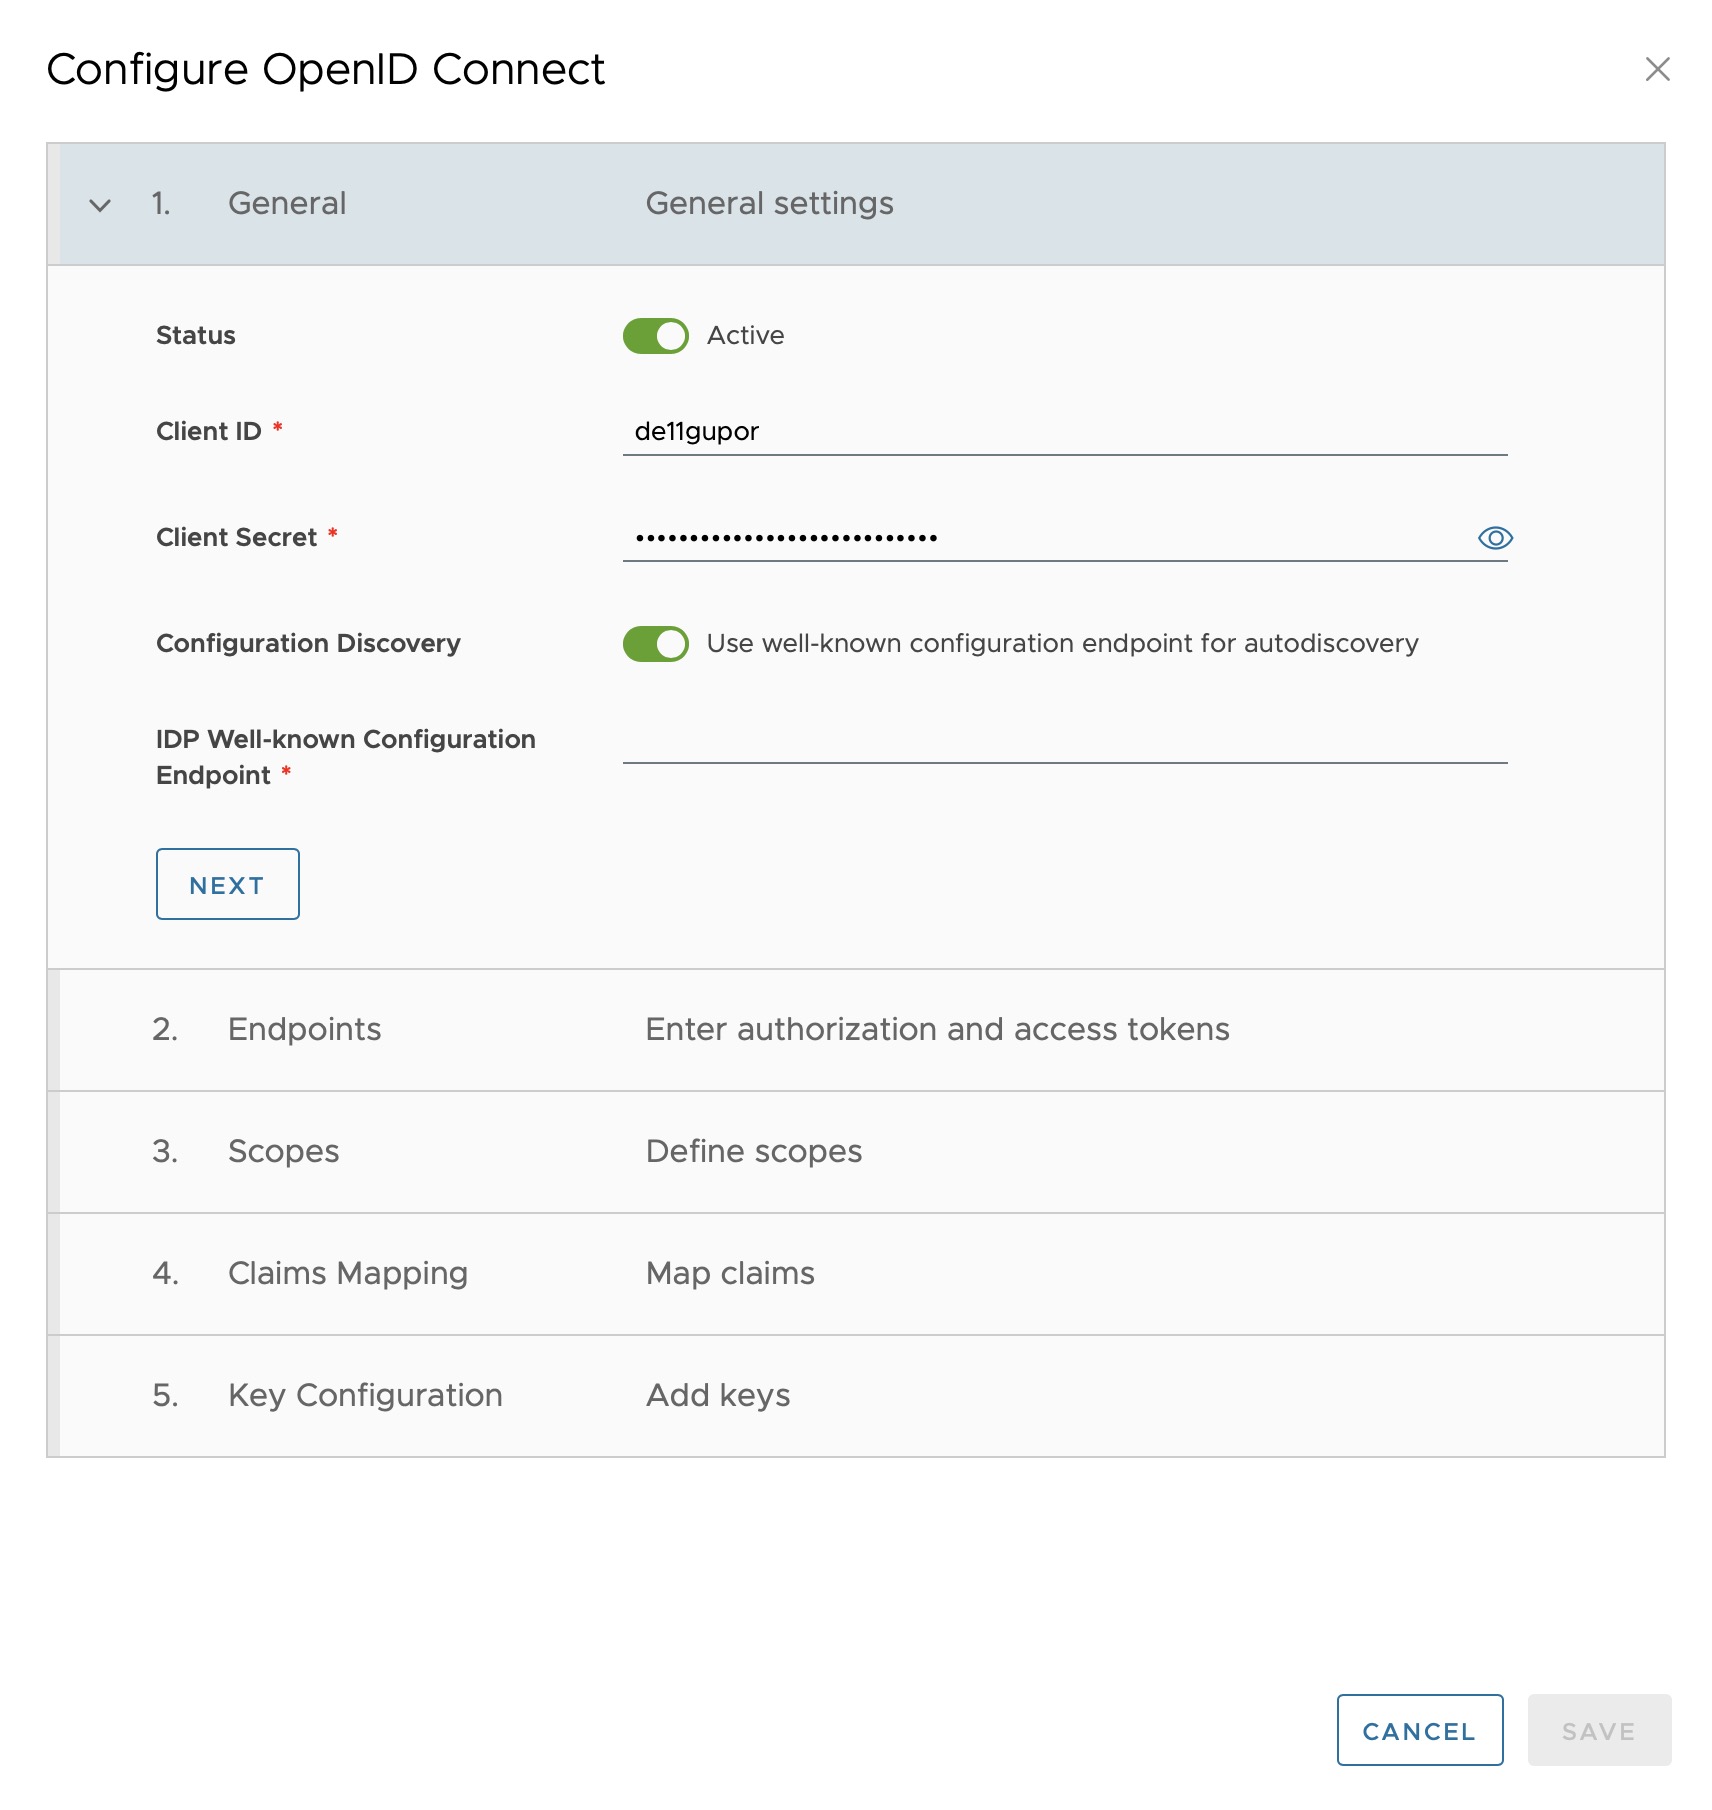Reveal the client secret with eye icon
The image size is (1712, 1810).
pyautogui.click(x=1495, y=538)
